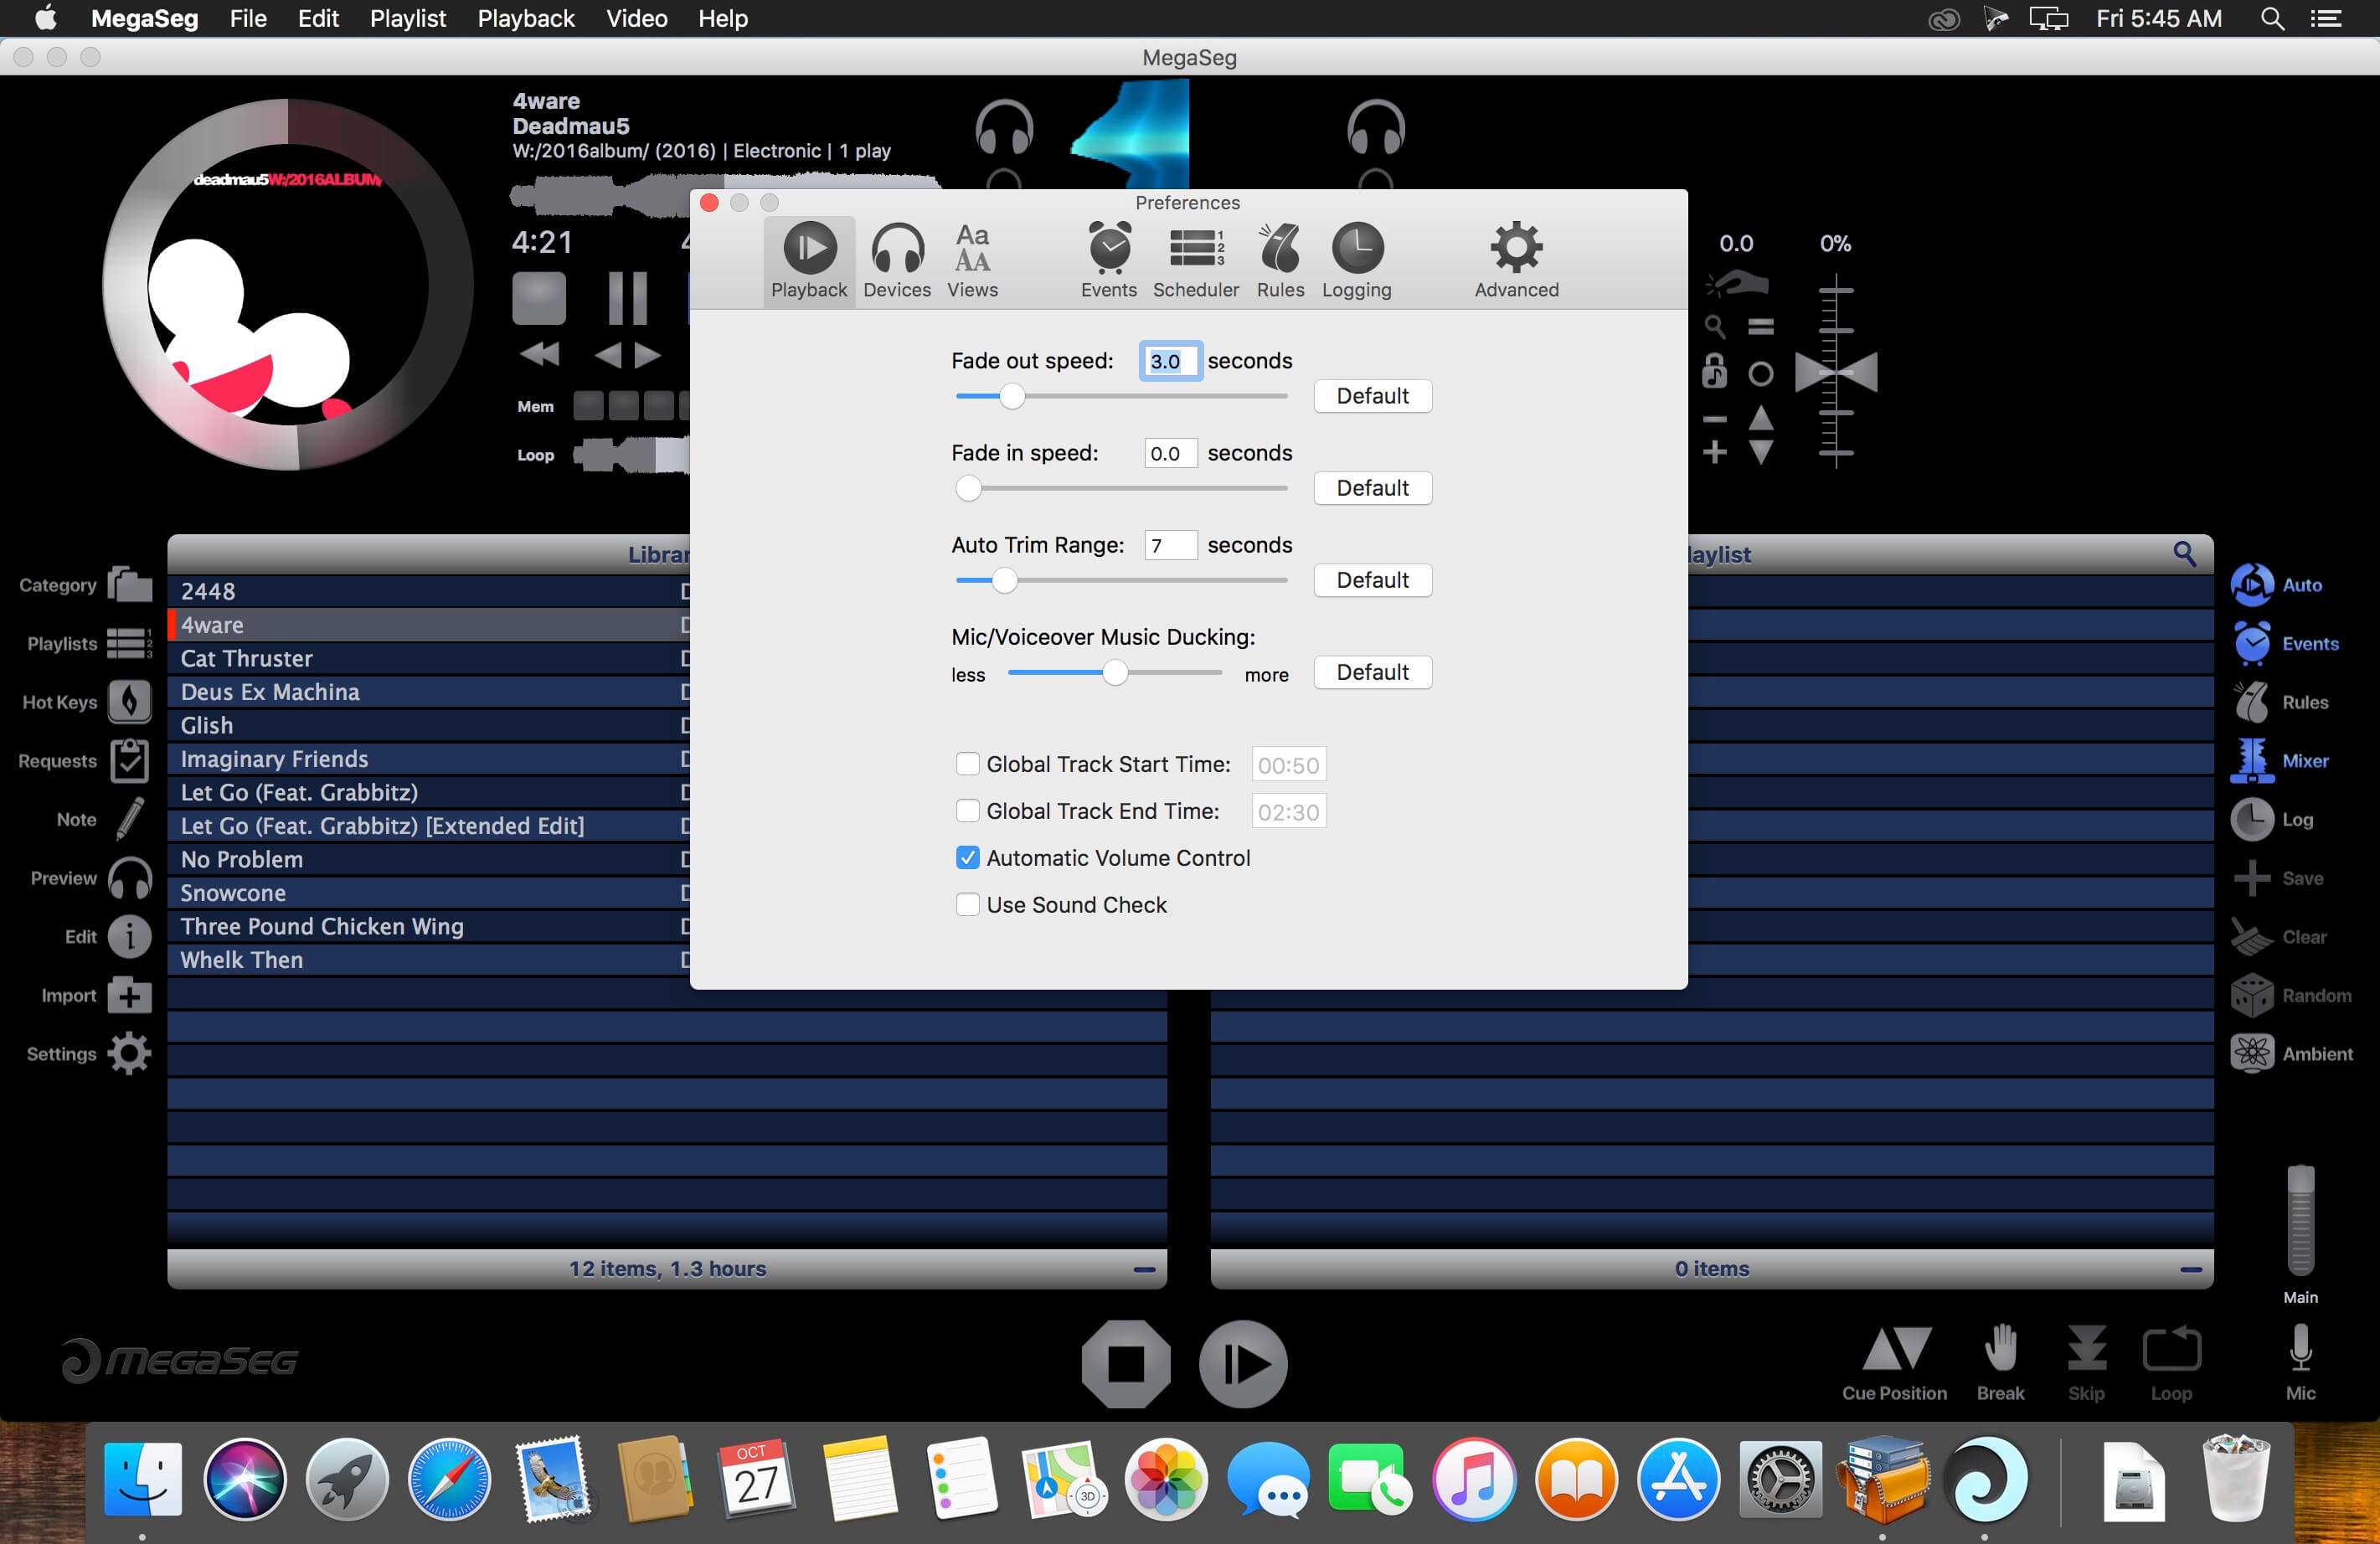Viewport: 2380px width, 1544px height.
Task: Click the Mic/Voiceover Music Ducking slider
Action: 1115,674
